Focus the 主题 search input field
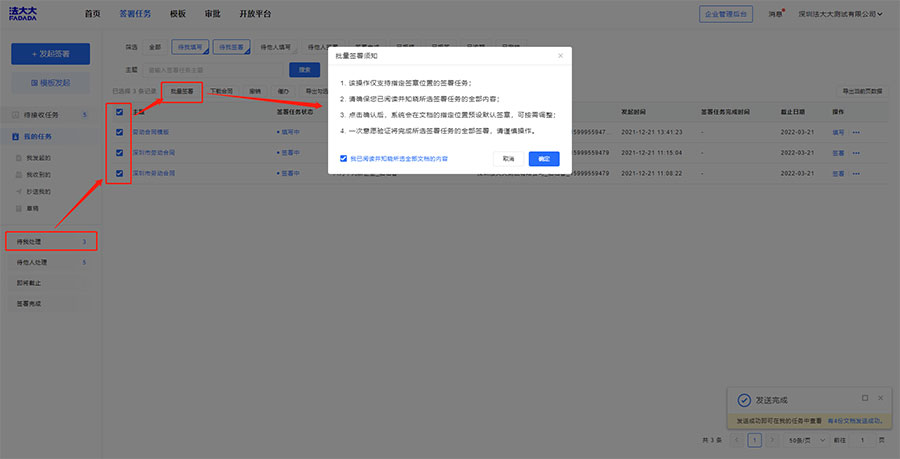Image resolution: width=900 pixels, height=459 pixels. click(x=212, y=70)
